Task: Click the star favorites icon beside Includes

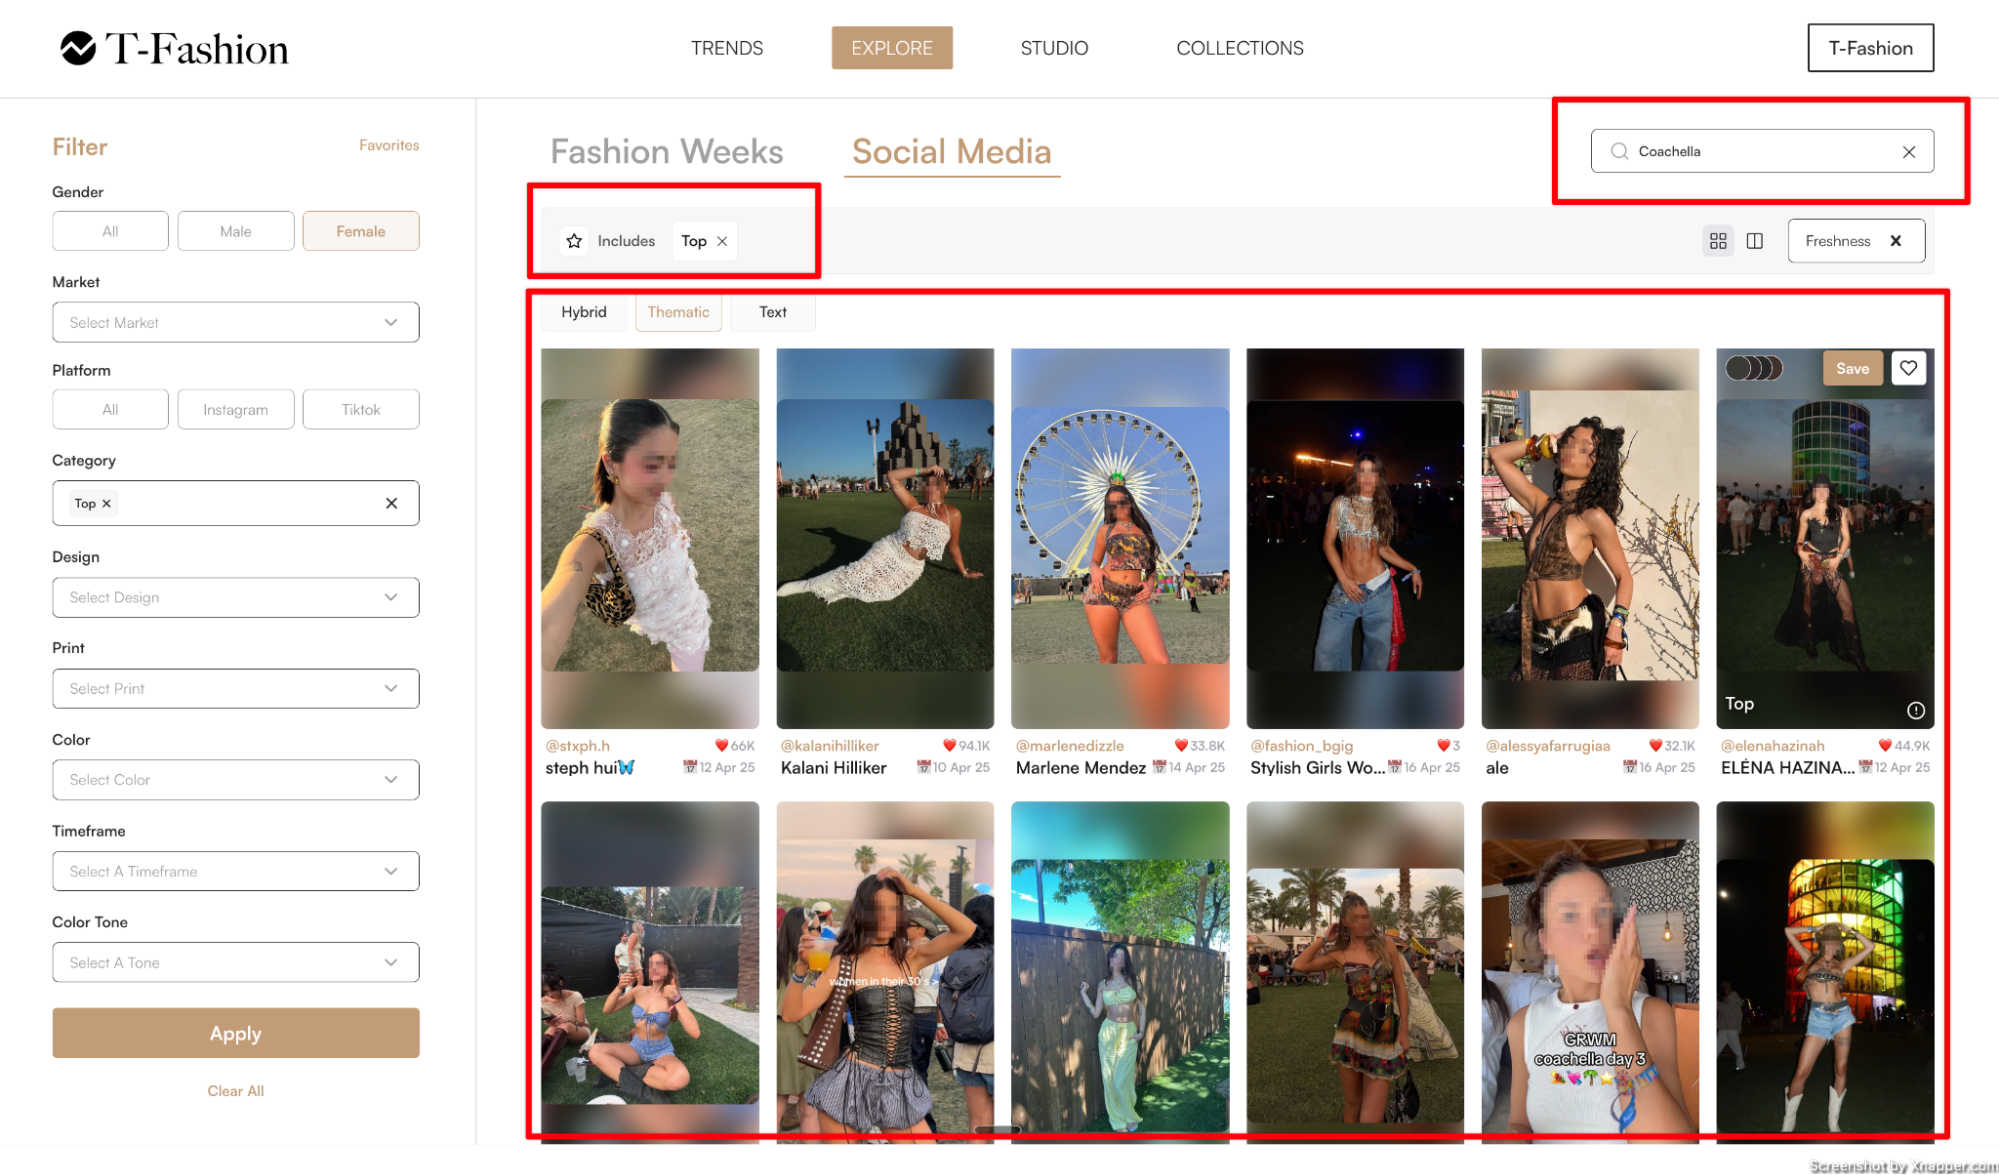Action: point(574,241)
